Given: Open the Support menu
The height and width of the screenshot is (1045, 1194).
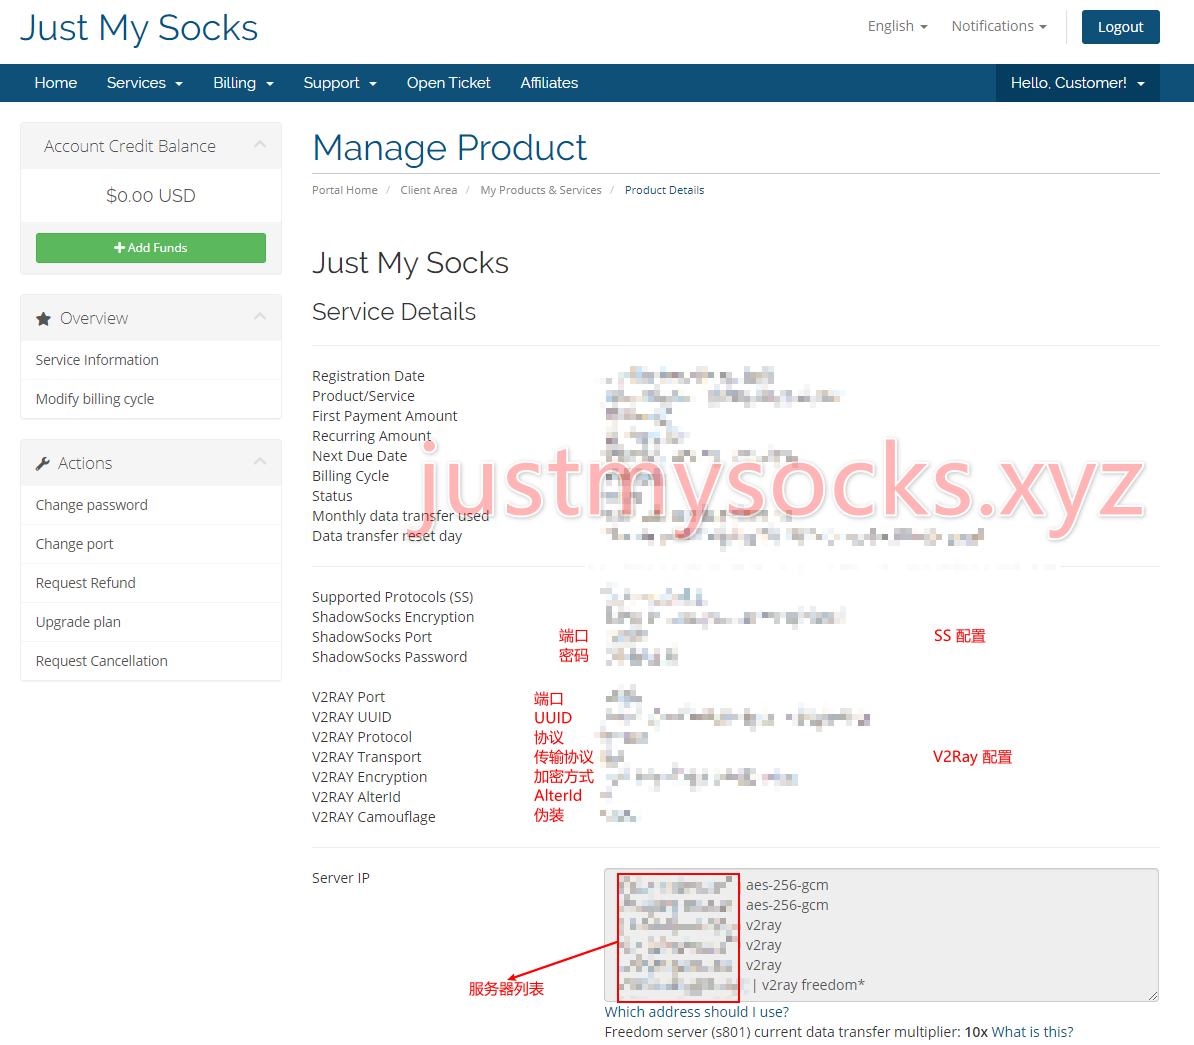Looking at the screenshot, I should pos(340,83).
